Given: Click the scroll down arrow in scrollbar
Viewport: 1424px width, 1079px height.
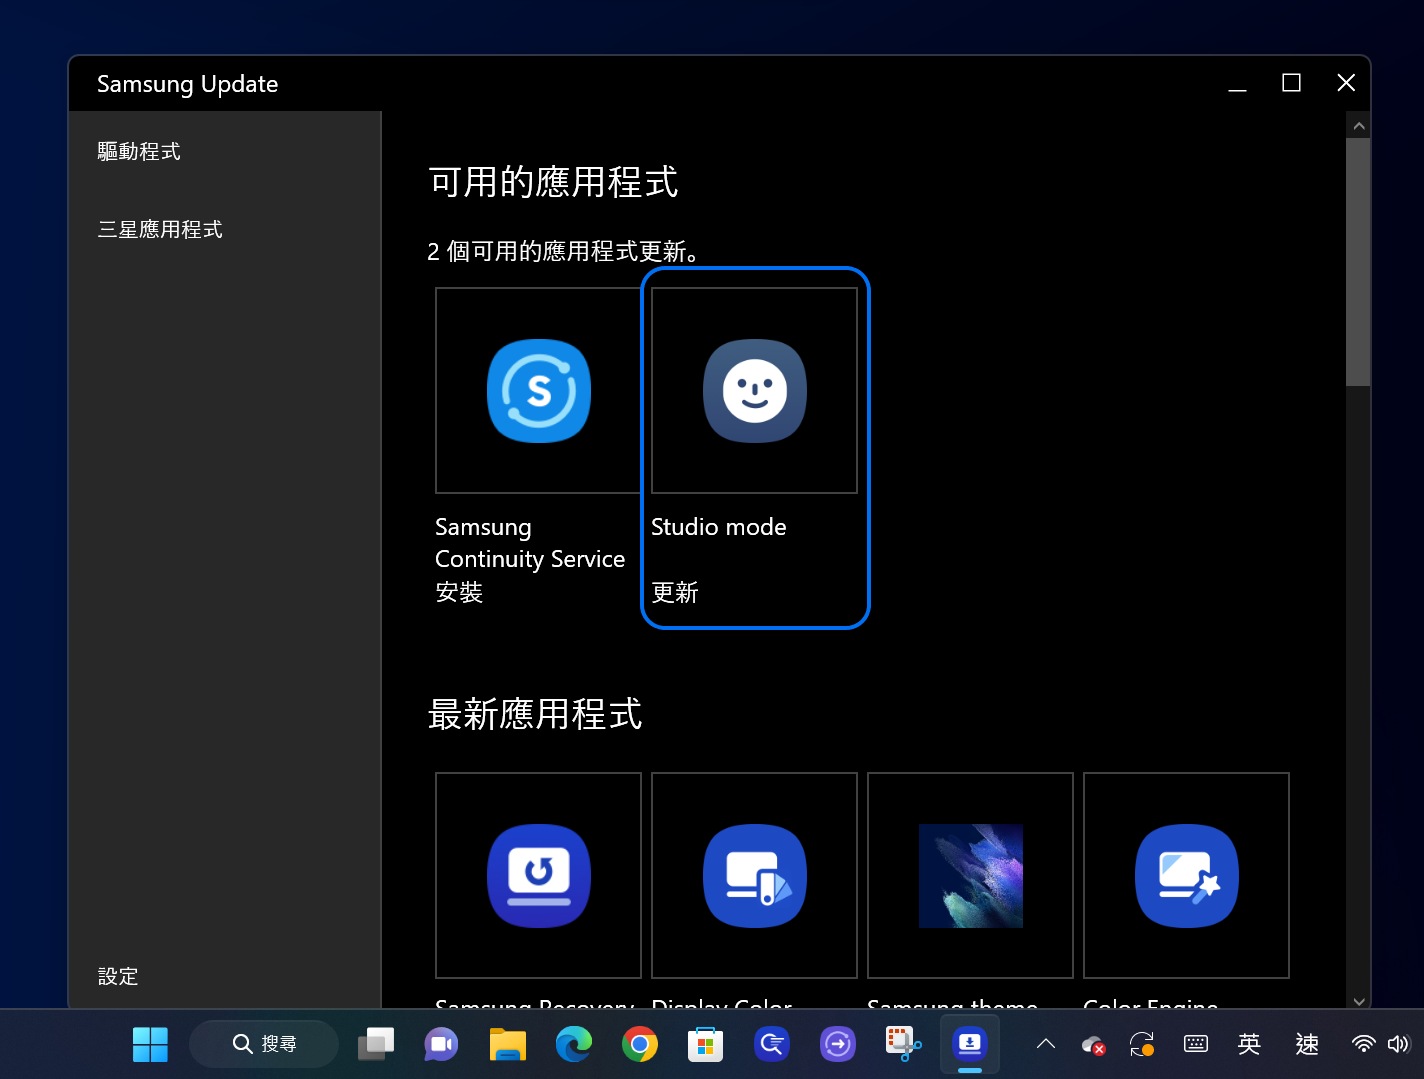Looking at the screenshot, I should [1358, 1000].
